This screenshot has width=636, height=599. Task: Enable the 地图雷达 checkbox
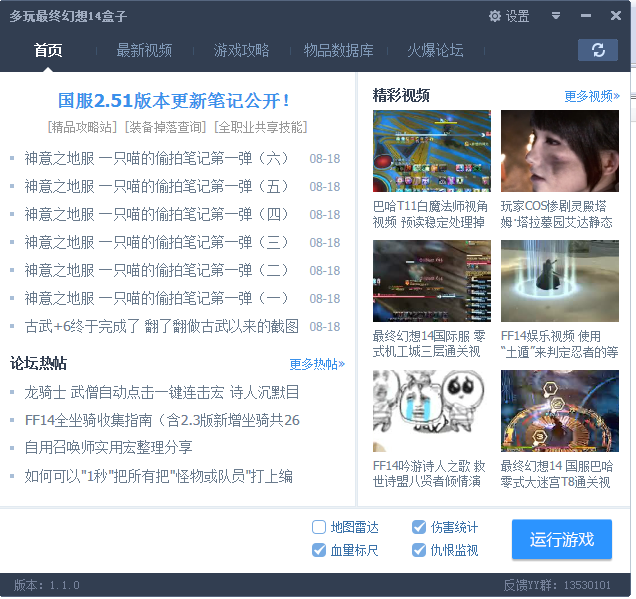pos(319,527)
